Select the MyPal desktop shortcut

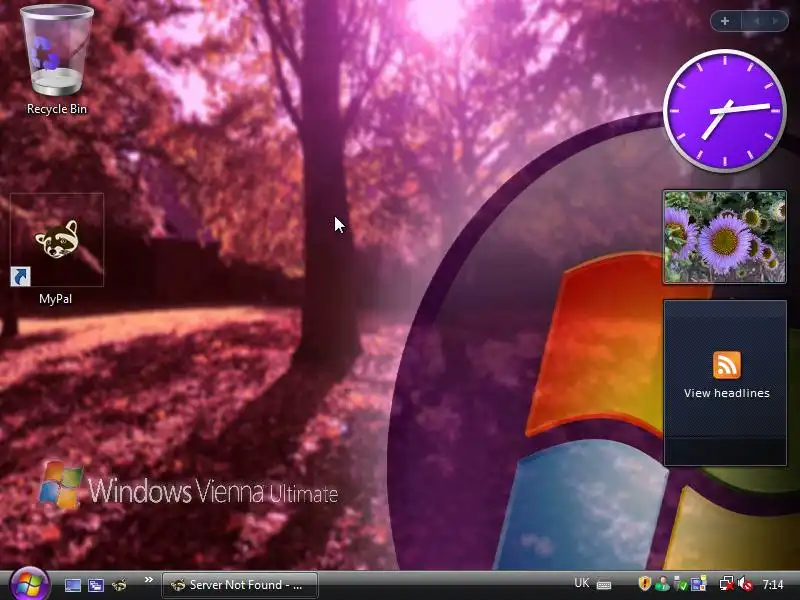click(57, 249)
